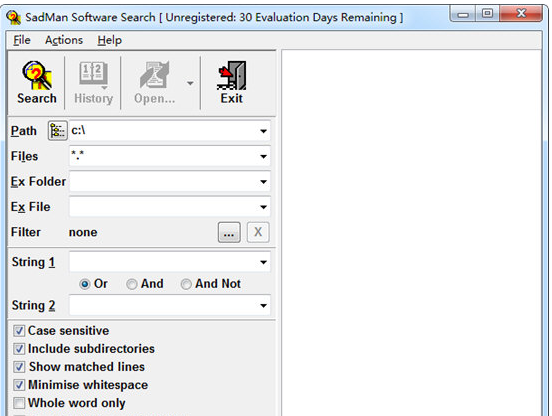This screenshot has height=416, width=552.
Task: Toggle Case sensitive checkbox
Action: (19, 331)
